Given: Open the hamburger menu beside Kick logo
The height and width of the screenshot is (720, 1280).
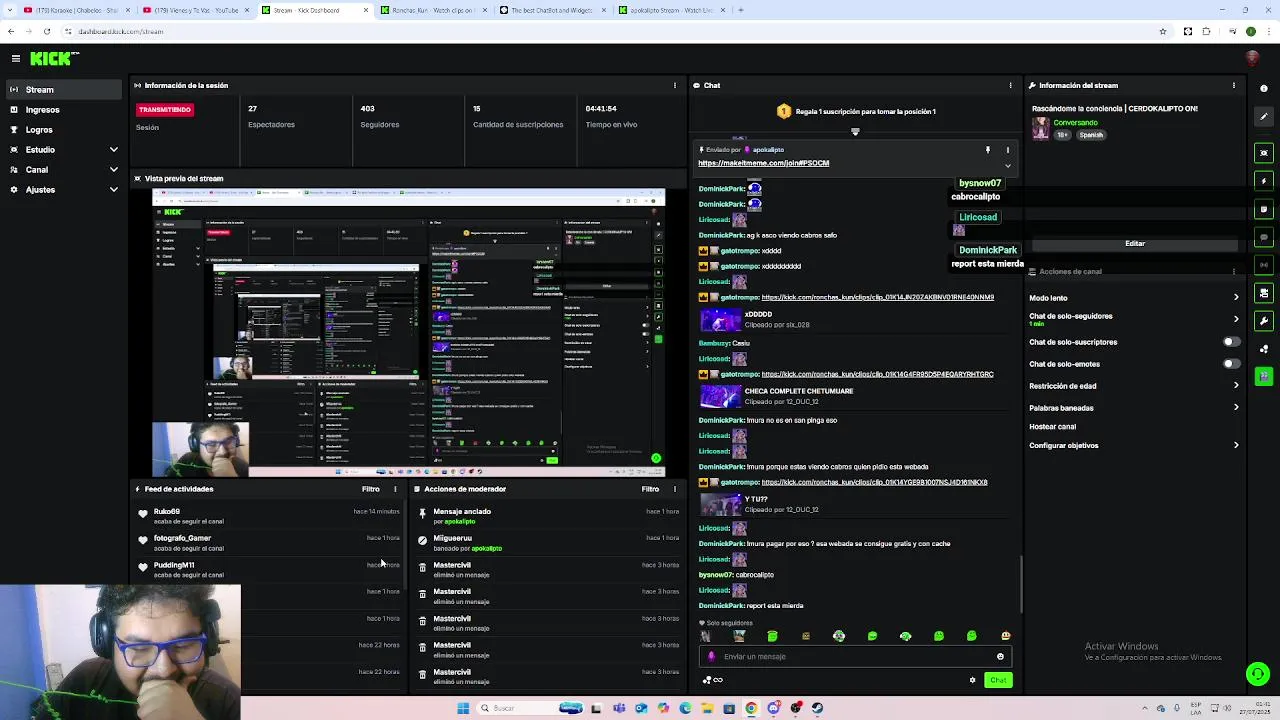Looking at the screenshot, I should click(16, 59).
